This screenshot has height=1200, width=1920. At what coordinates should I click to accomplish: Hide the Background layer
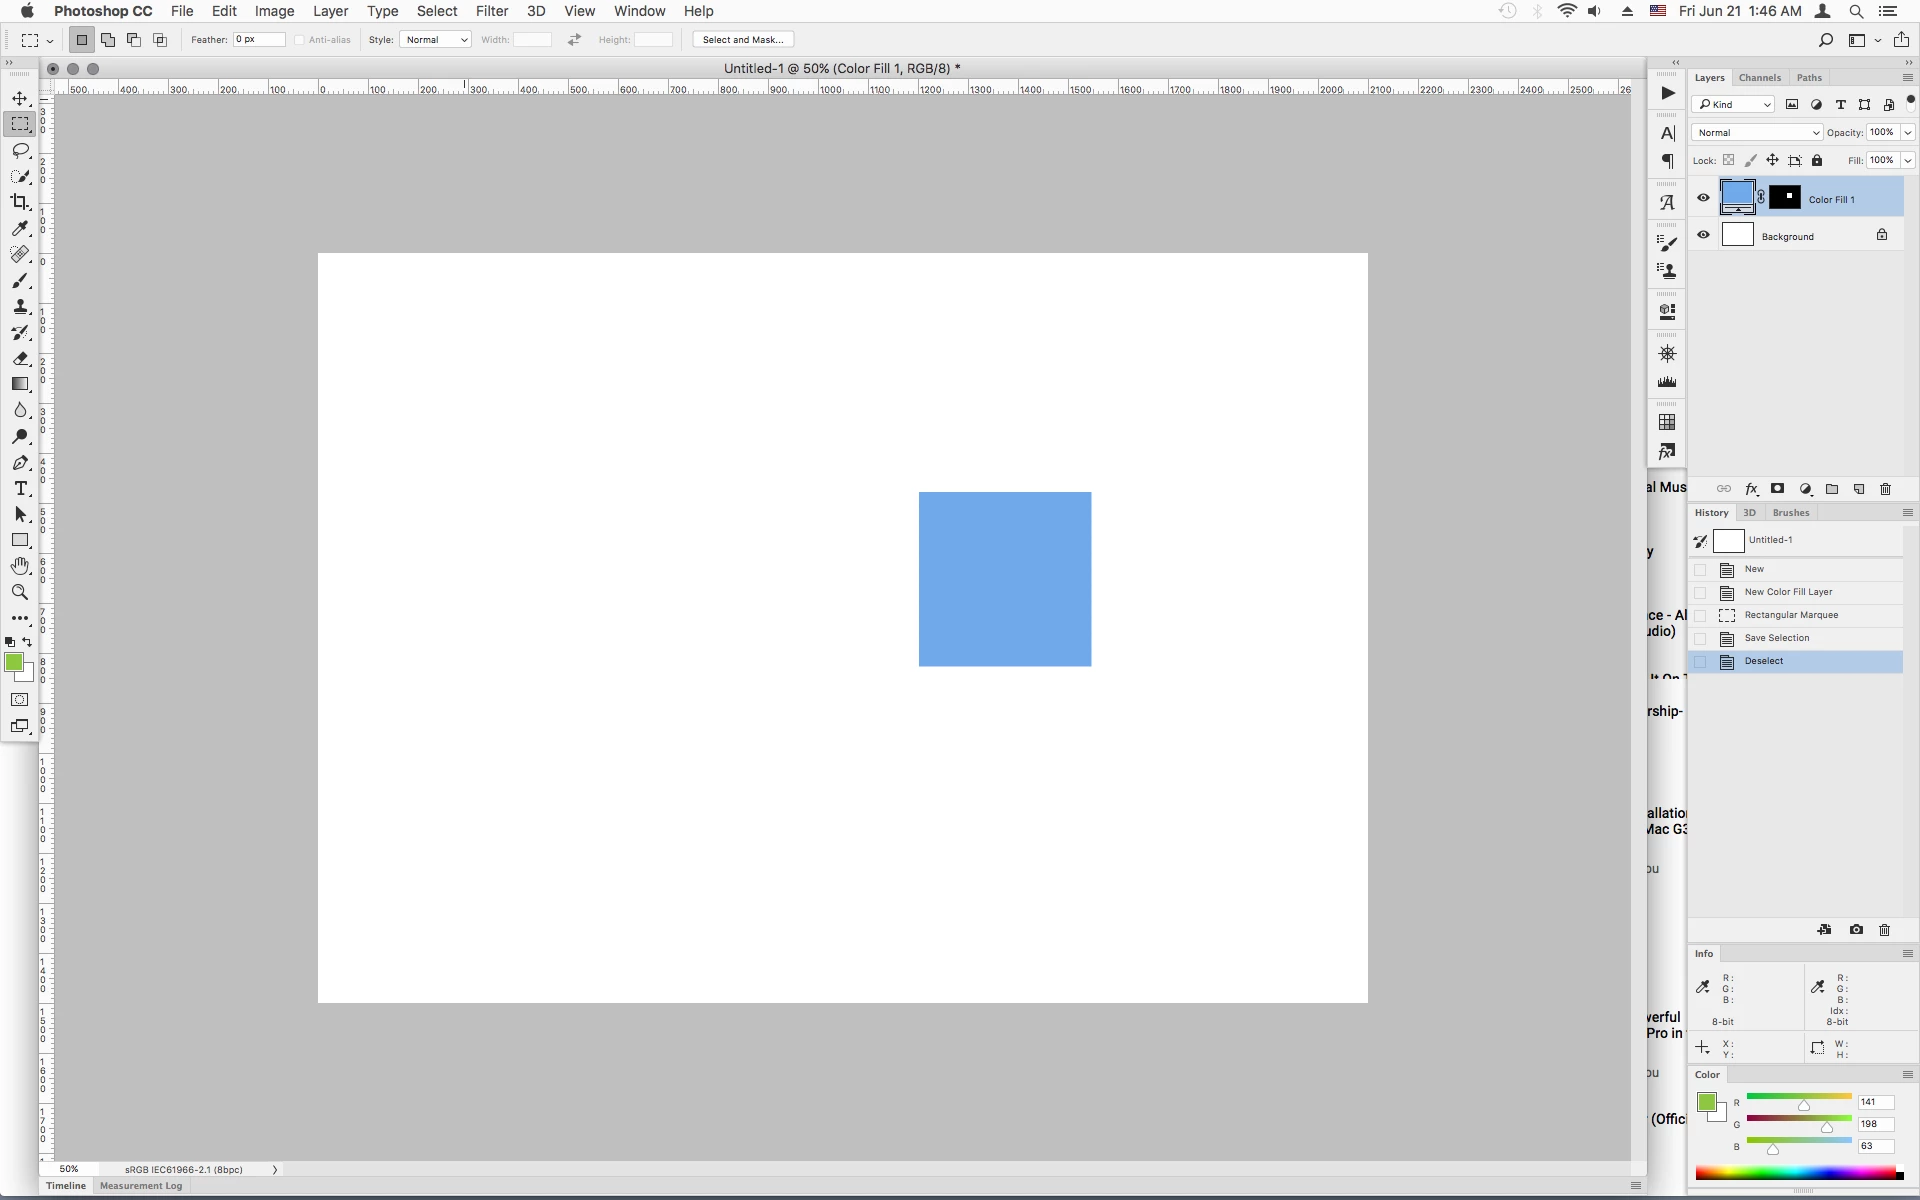pos(1703,235)
